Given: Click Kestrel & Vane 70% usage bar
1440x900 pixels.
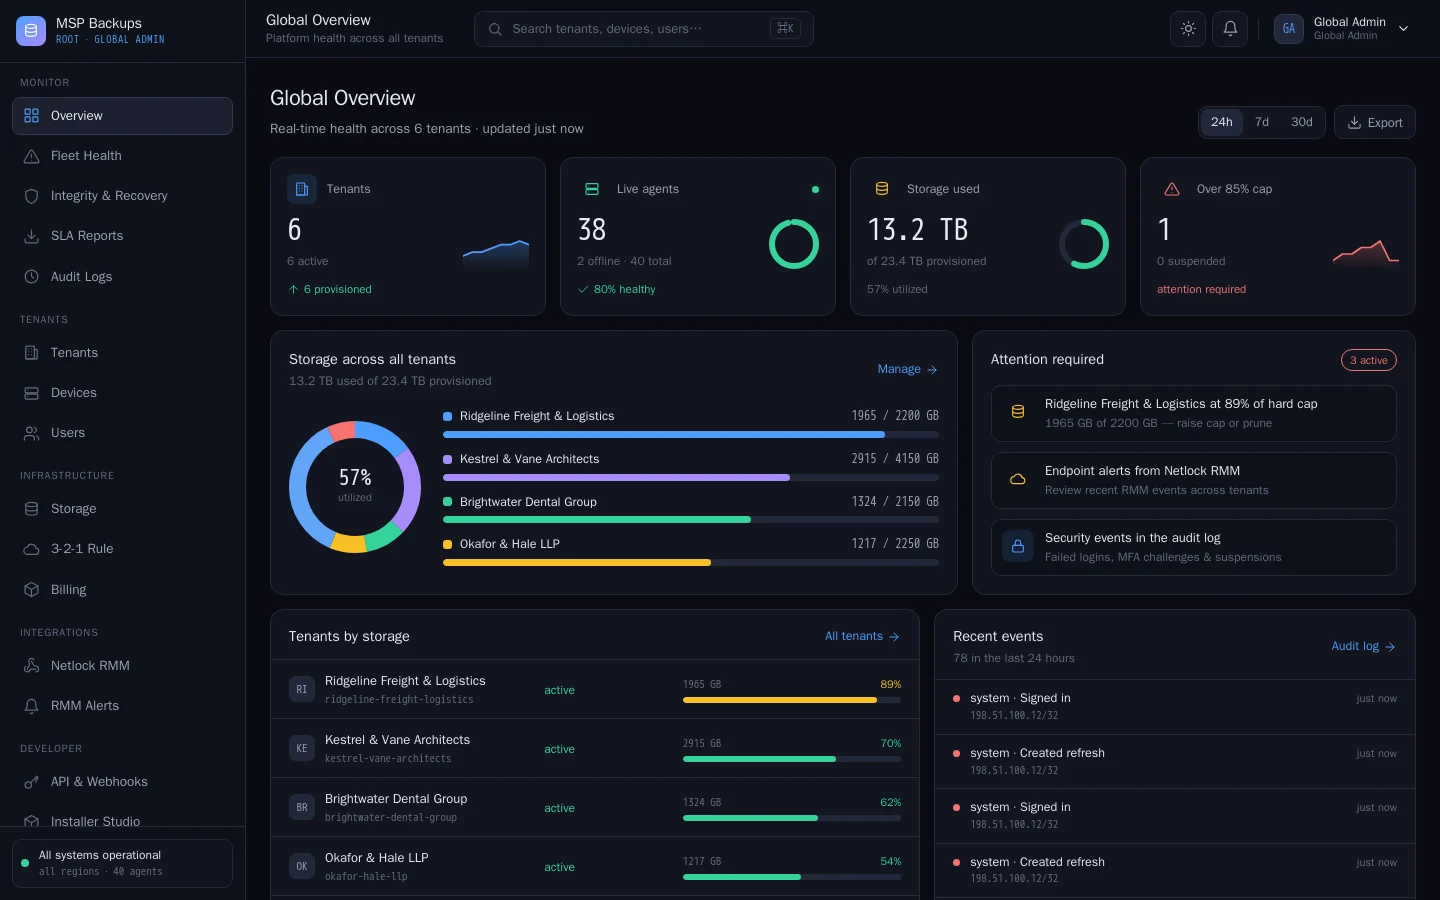Looking at the screenshot, I should pyautogui.click(x=792, y=759).
